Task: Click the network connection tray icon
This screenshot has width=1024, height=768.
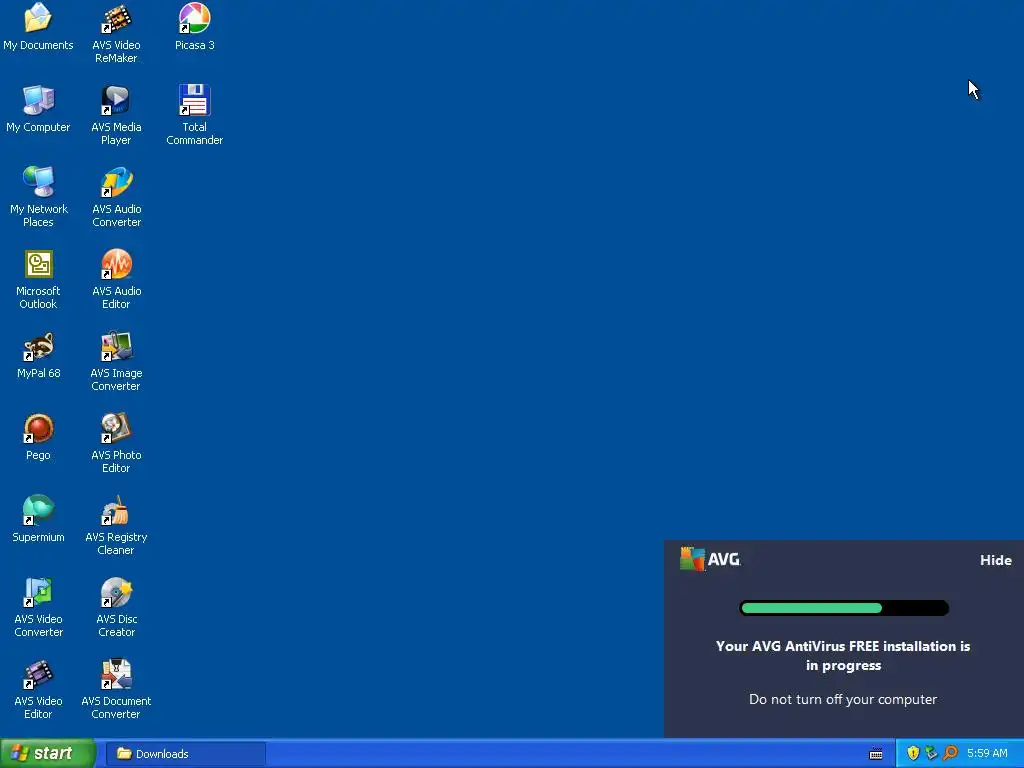Action: (931, 753)
